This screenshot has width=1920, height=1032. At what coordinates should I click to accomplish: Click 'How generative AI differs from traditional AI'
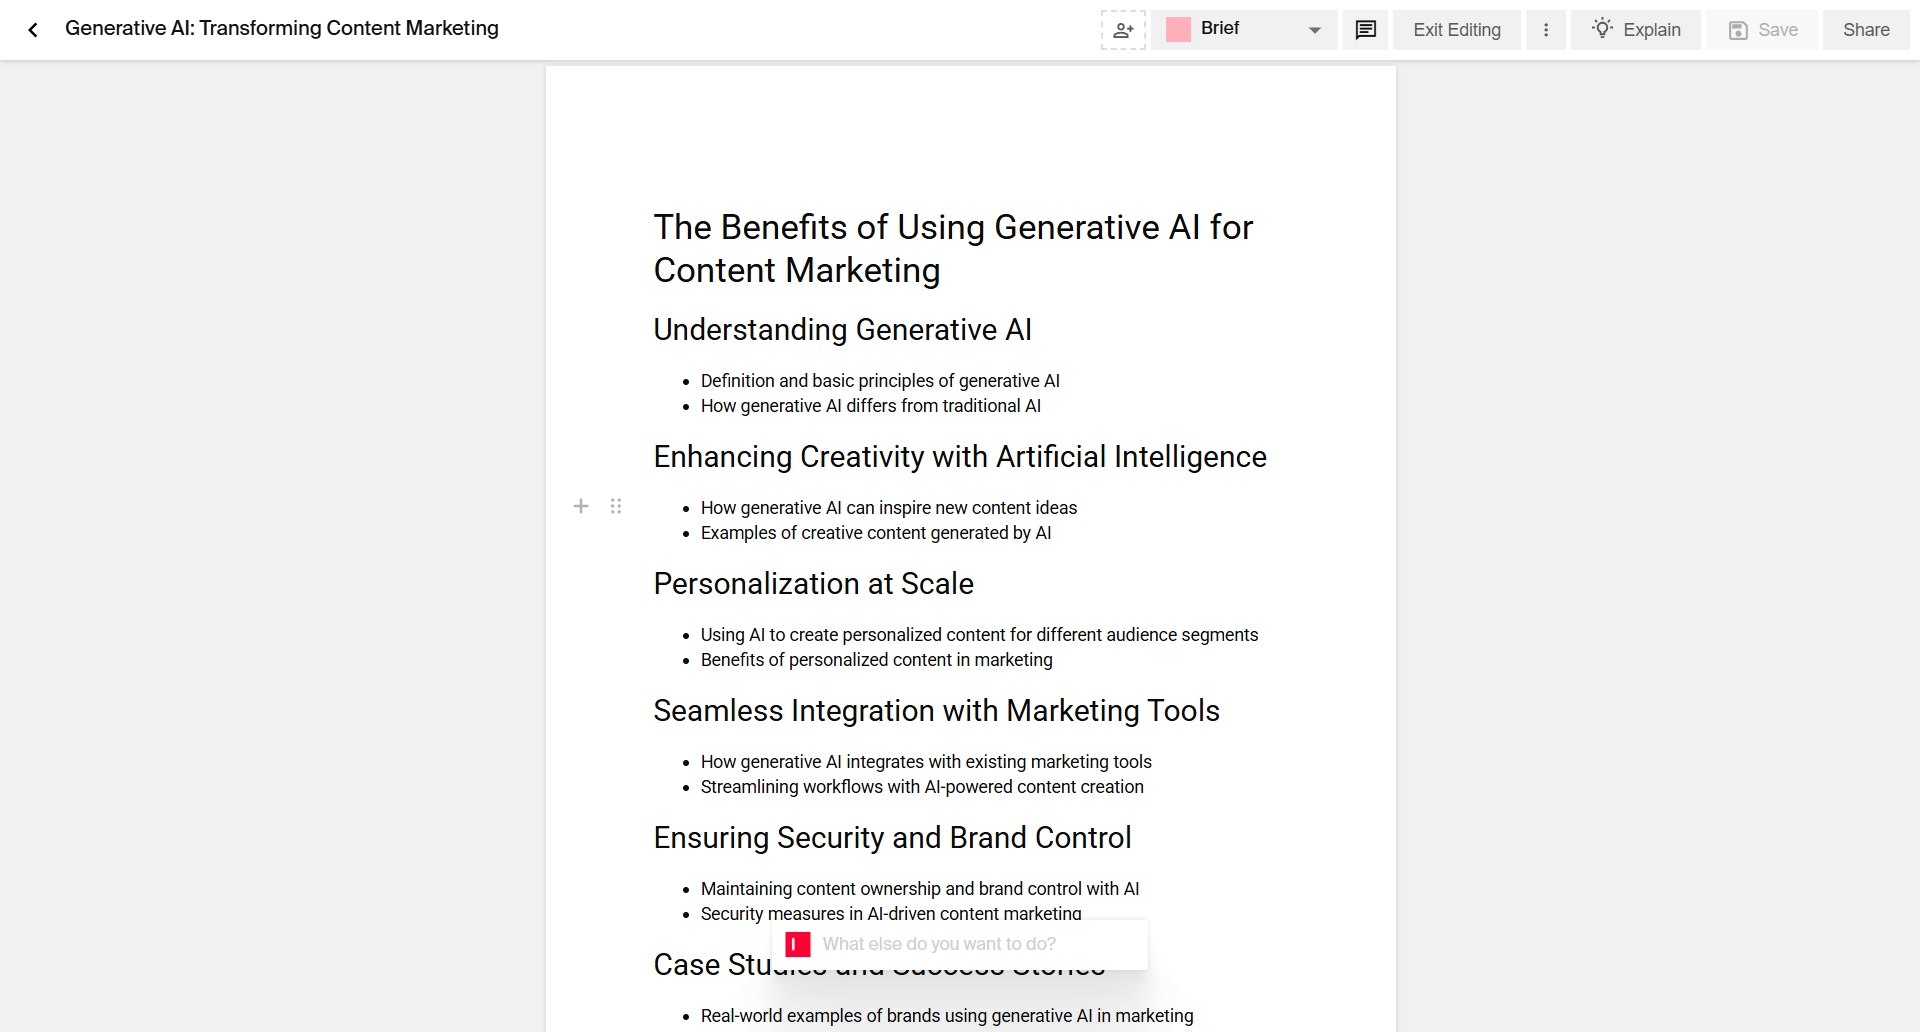coord(871,406)
